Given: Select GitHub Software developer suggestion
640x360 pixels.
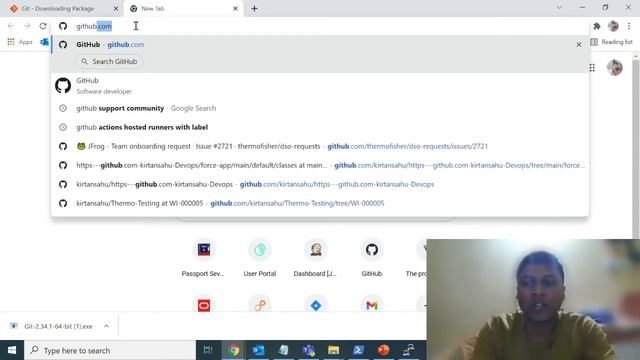Looking at the screenshot, I should 320,86.
